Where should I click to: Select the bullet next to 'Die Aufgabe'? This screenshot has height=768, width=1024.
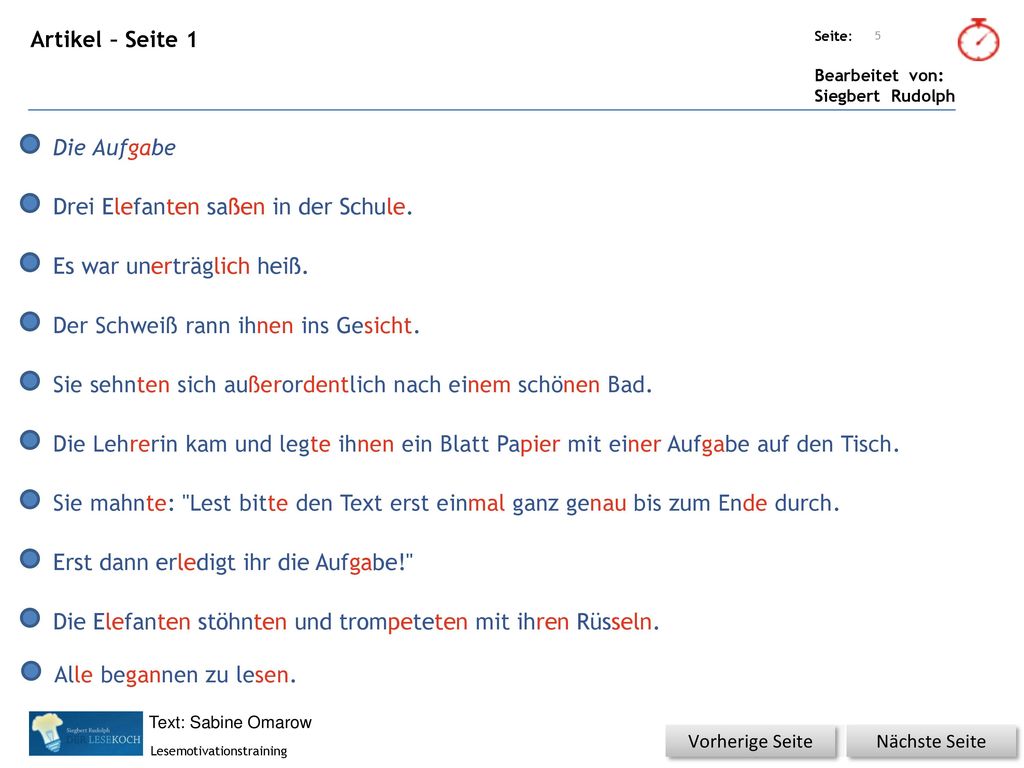tap(30, 144)
